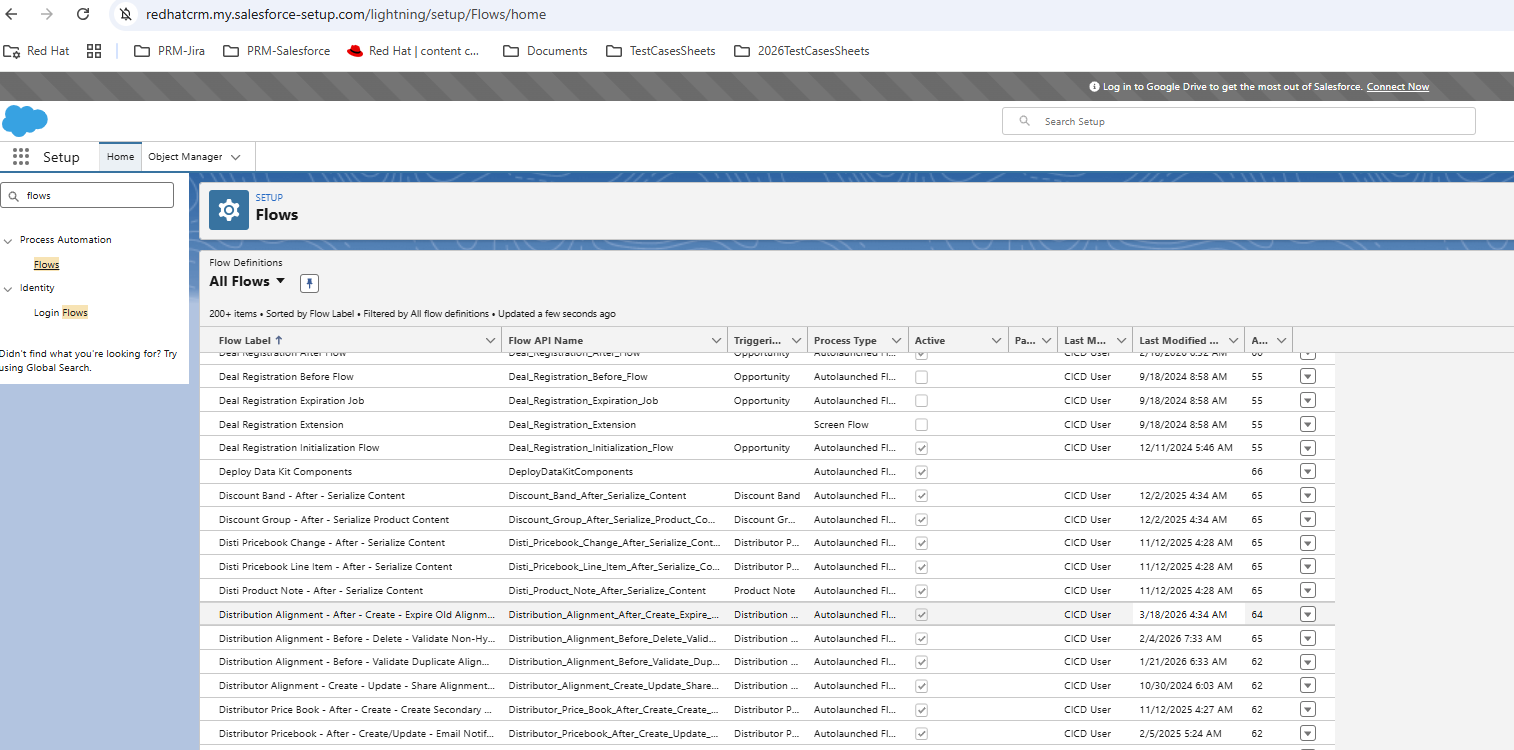This screenshot has height=750, width=1514.
Task: Toggle Active checkbox for Deploy Data Kit Components
Action: coord(921,472)
